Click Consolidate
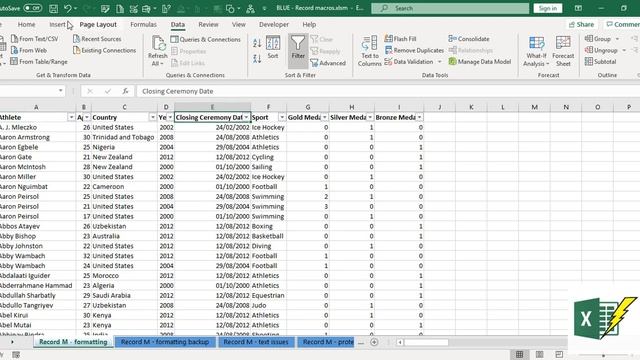The image size is (640, 360). (469, 39)
